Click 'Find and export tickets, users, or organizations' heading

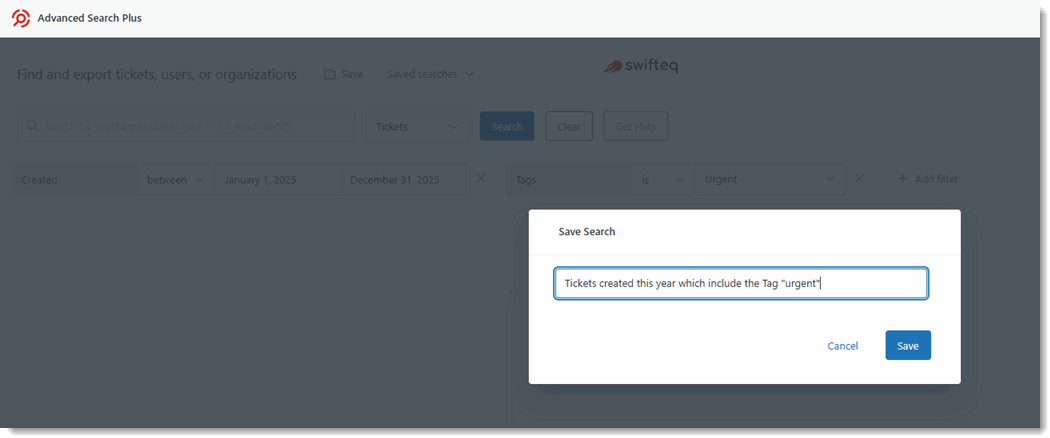coord(157,74)
